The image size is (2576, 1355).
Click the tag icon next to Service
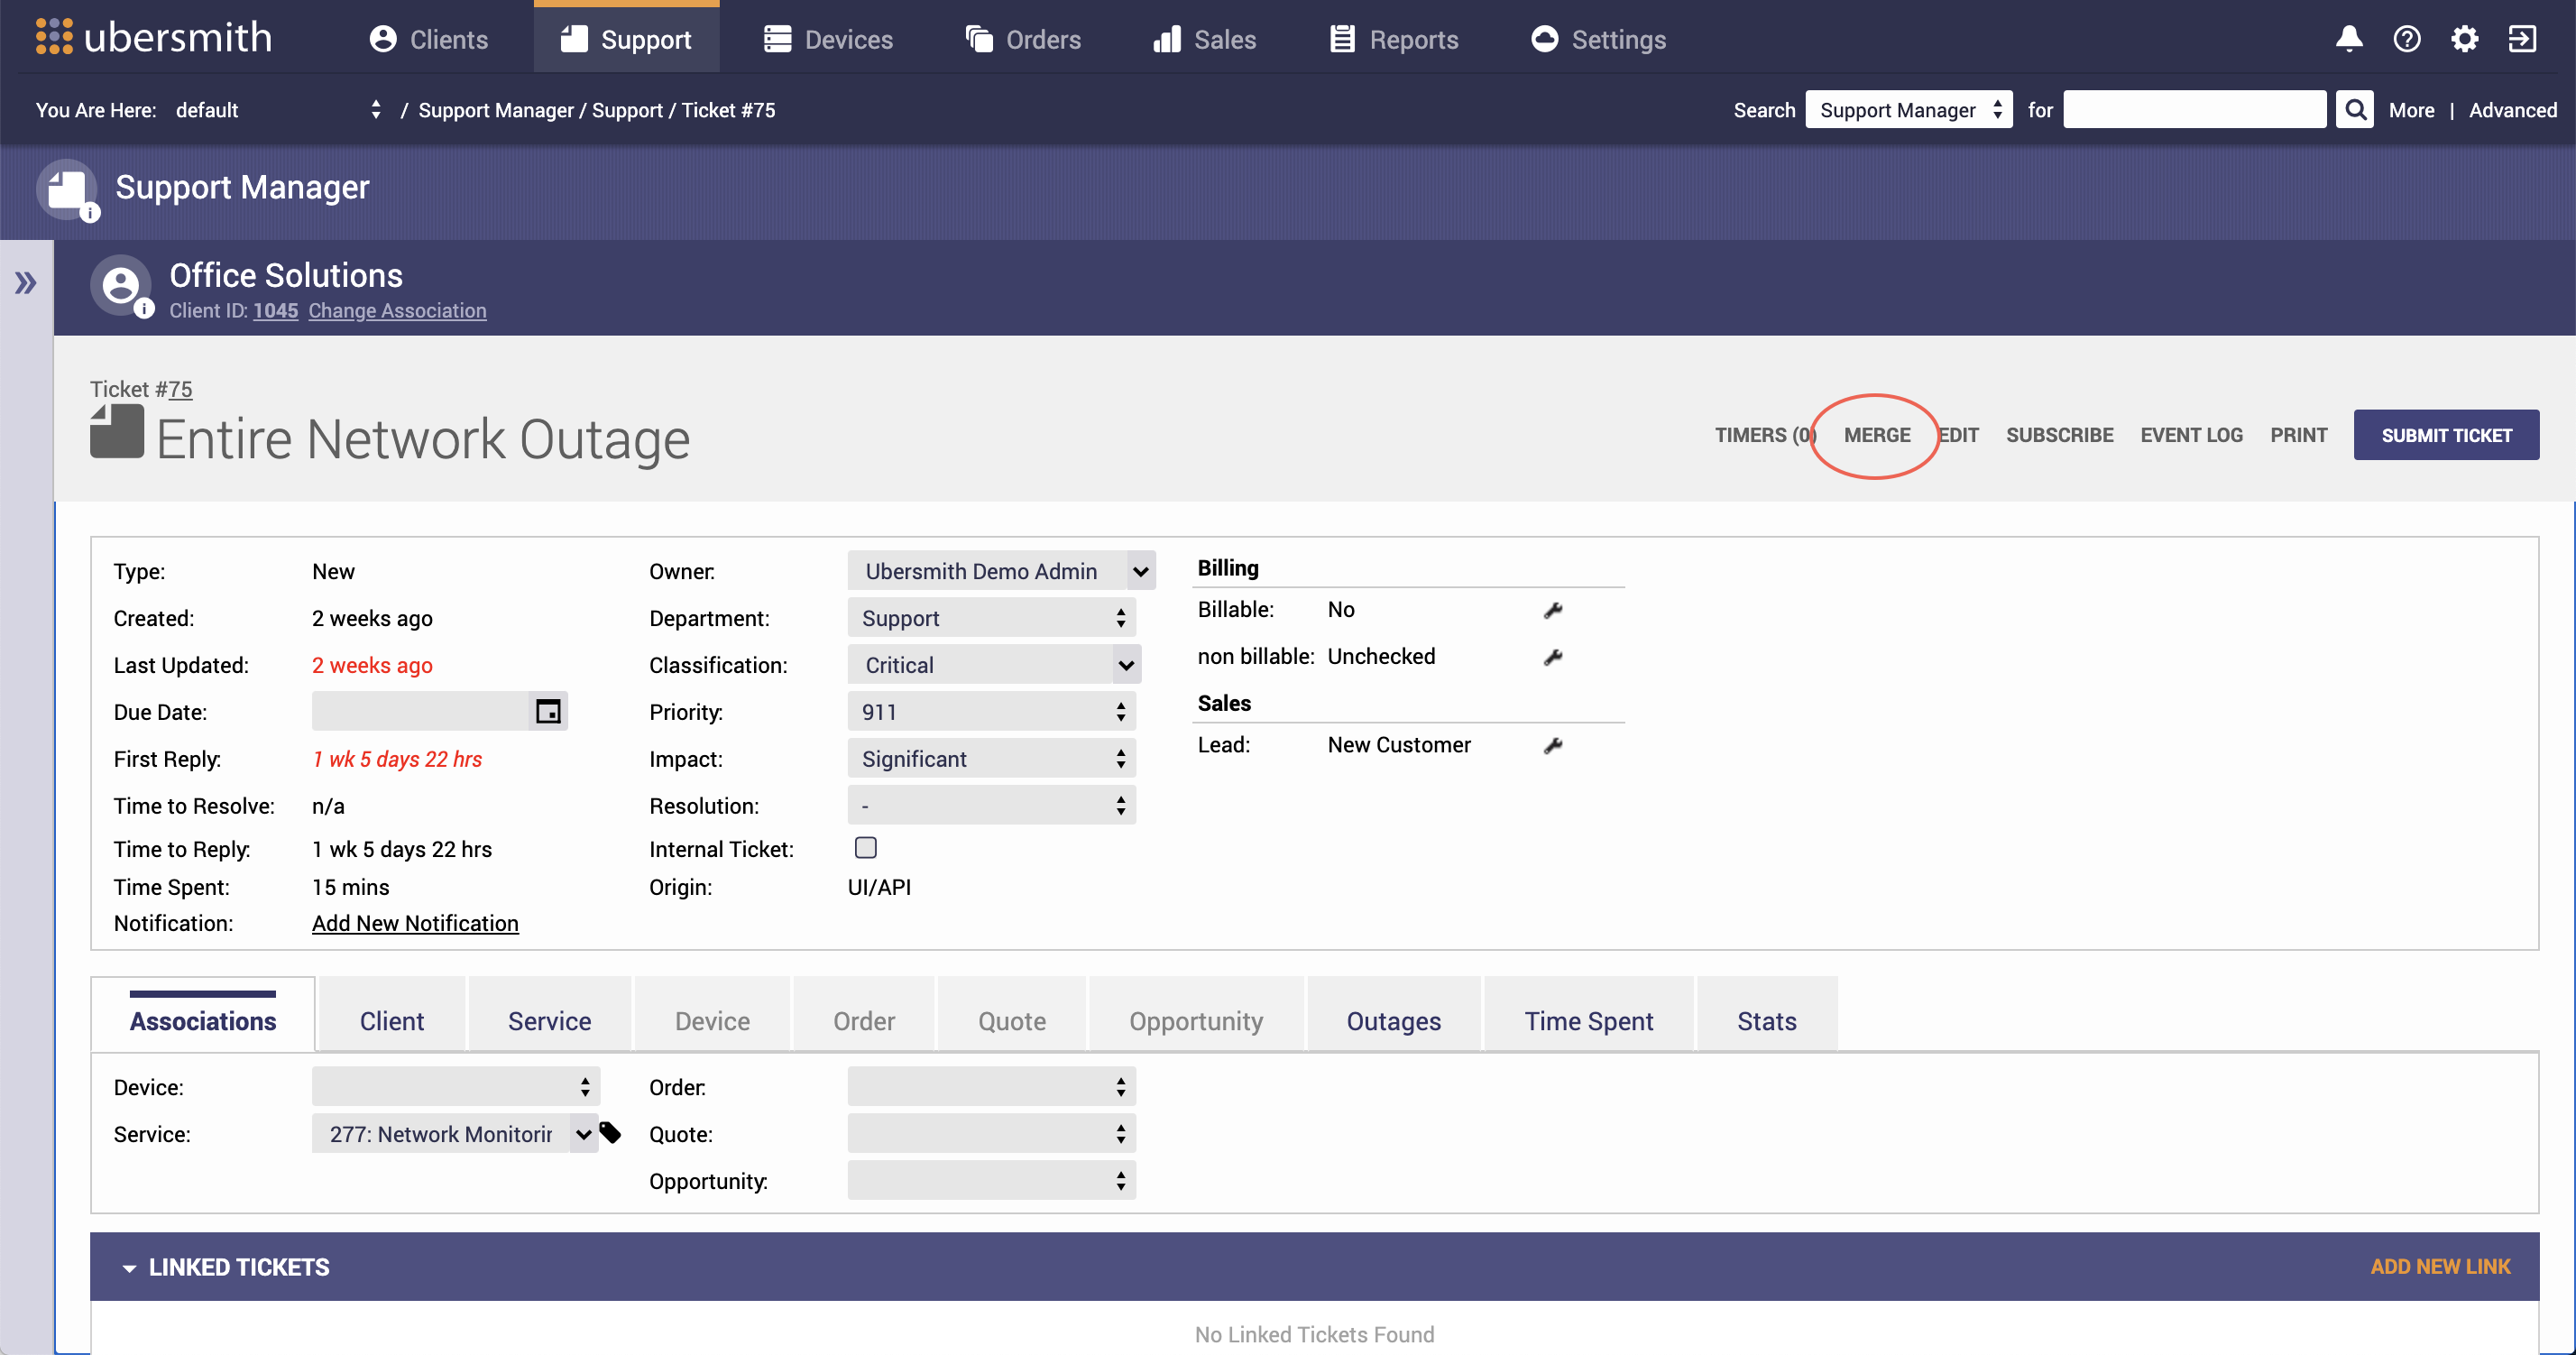[610, 1133]
